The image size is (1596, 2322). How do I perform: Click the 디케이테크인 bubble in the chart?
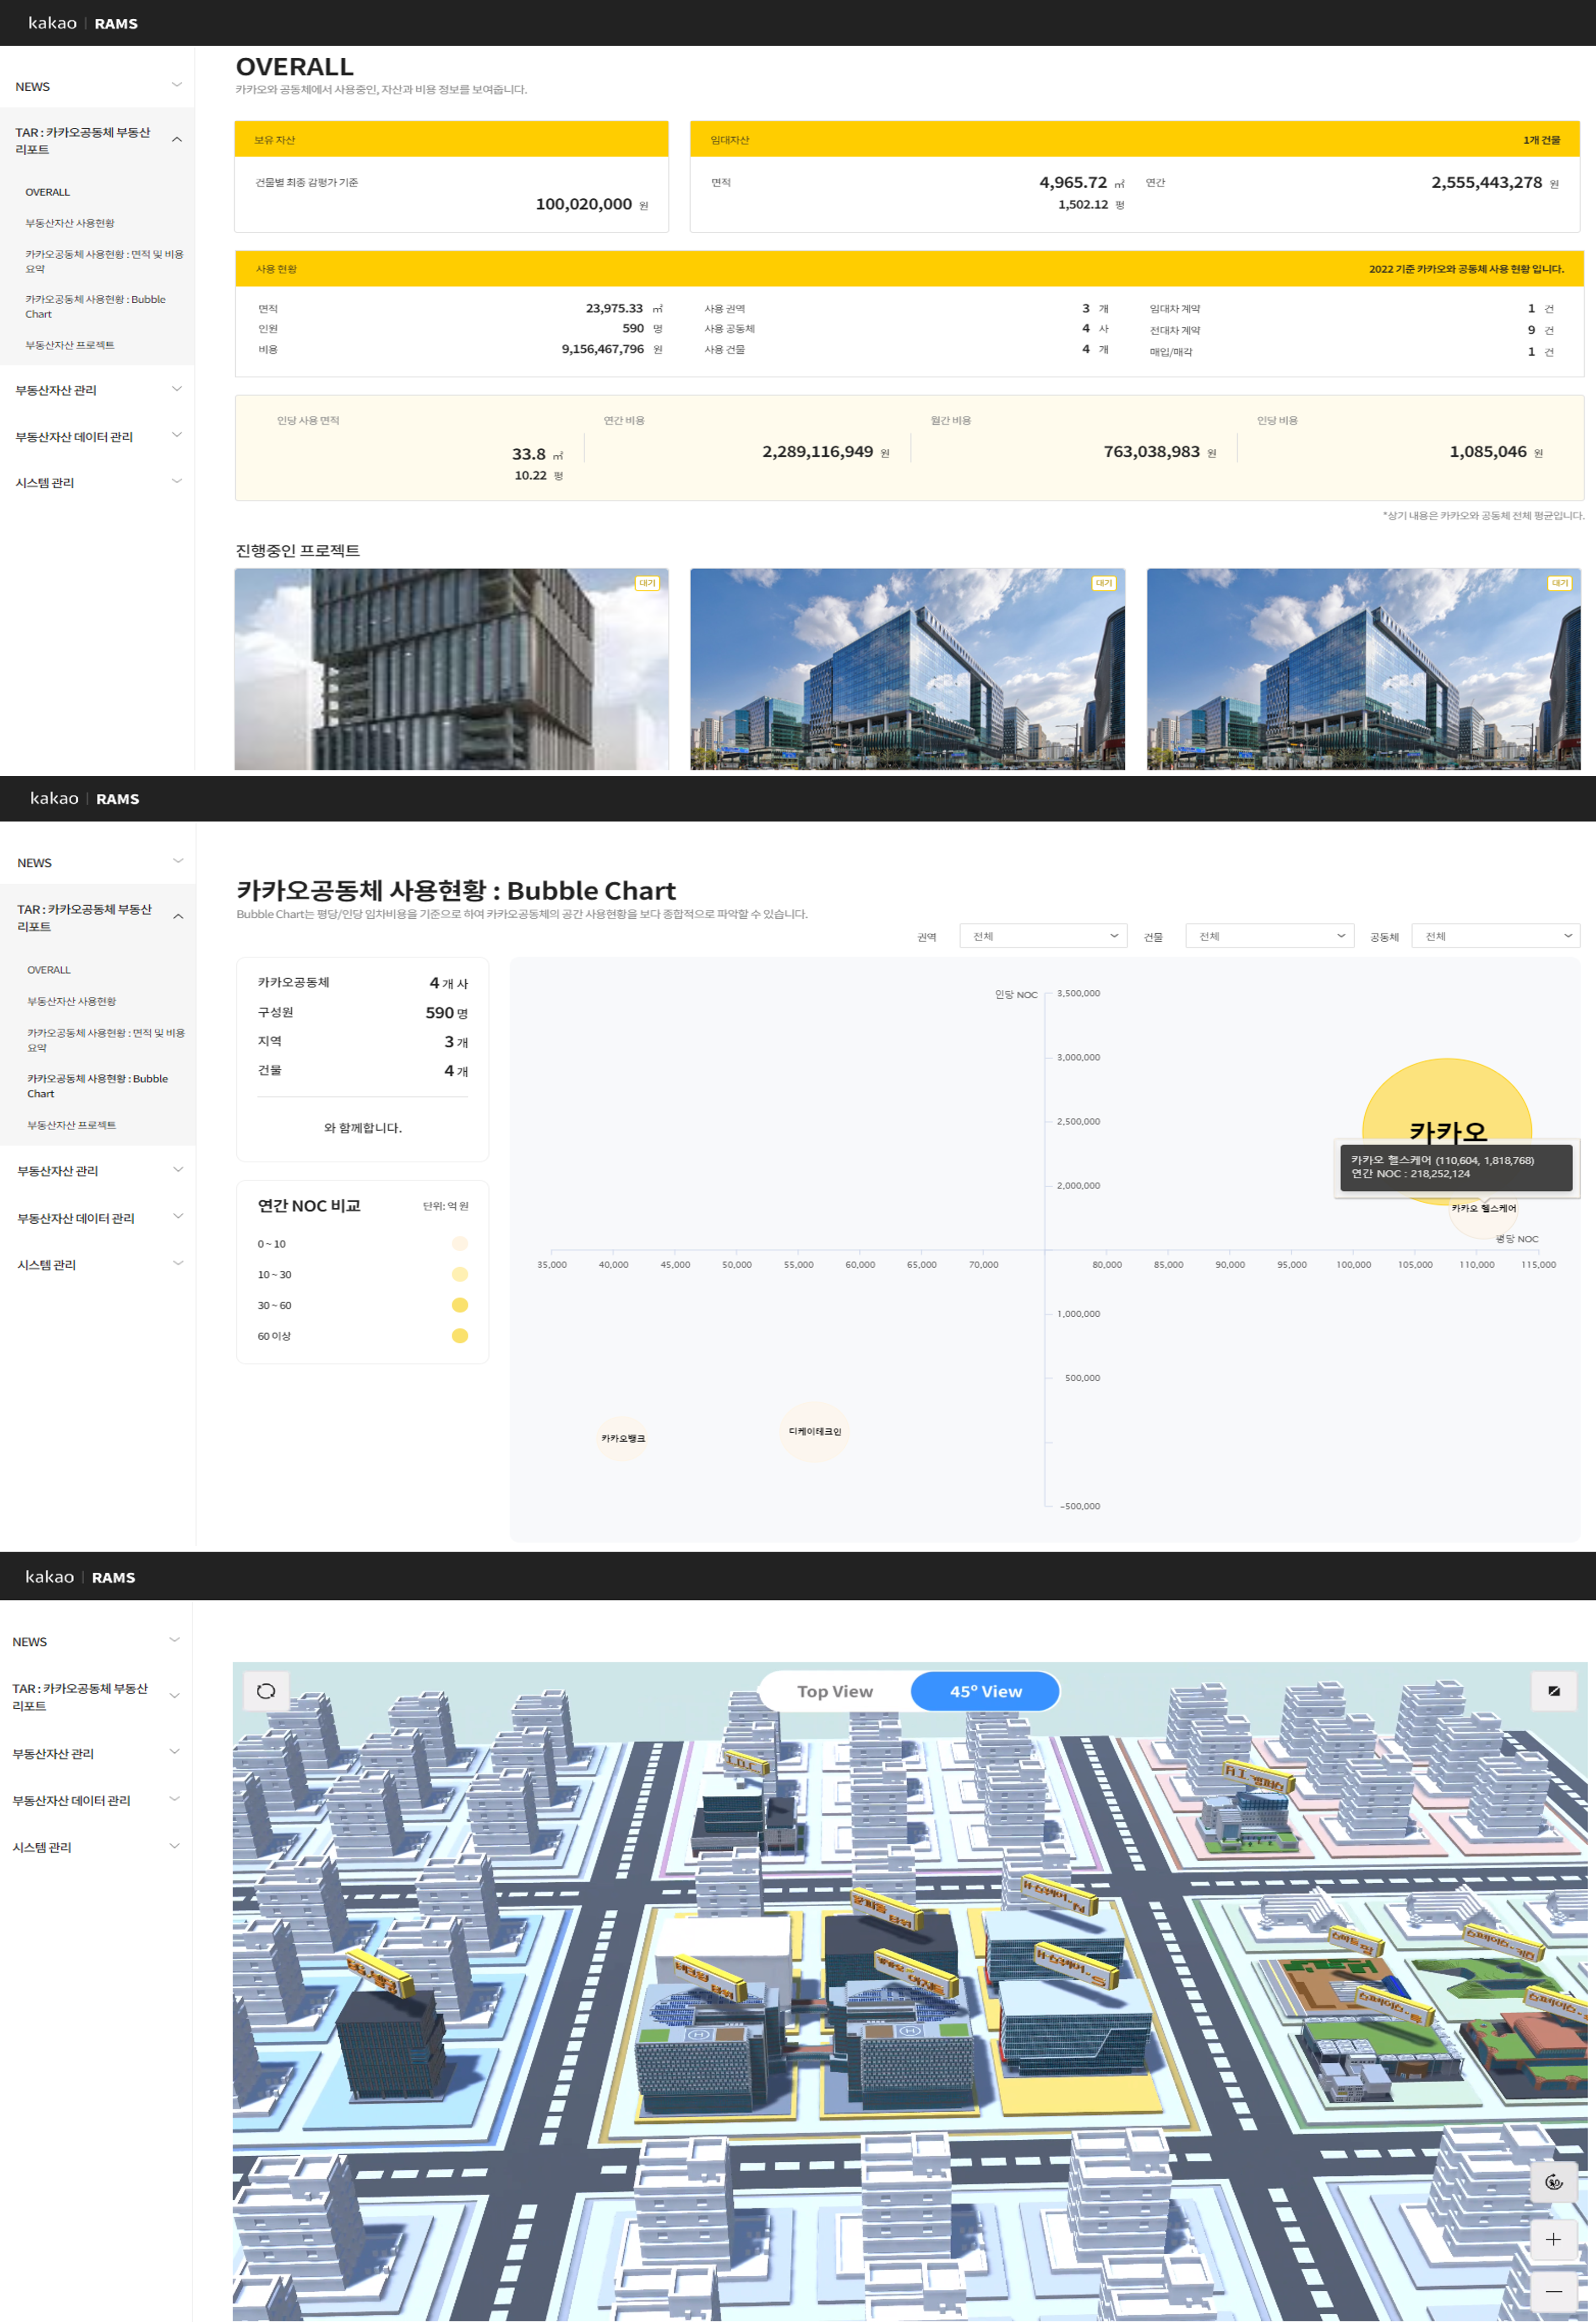815,1431
